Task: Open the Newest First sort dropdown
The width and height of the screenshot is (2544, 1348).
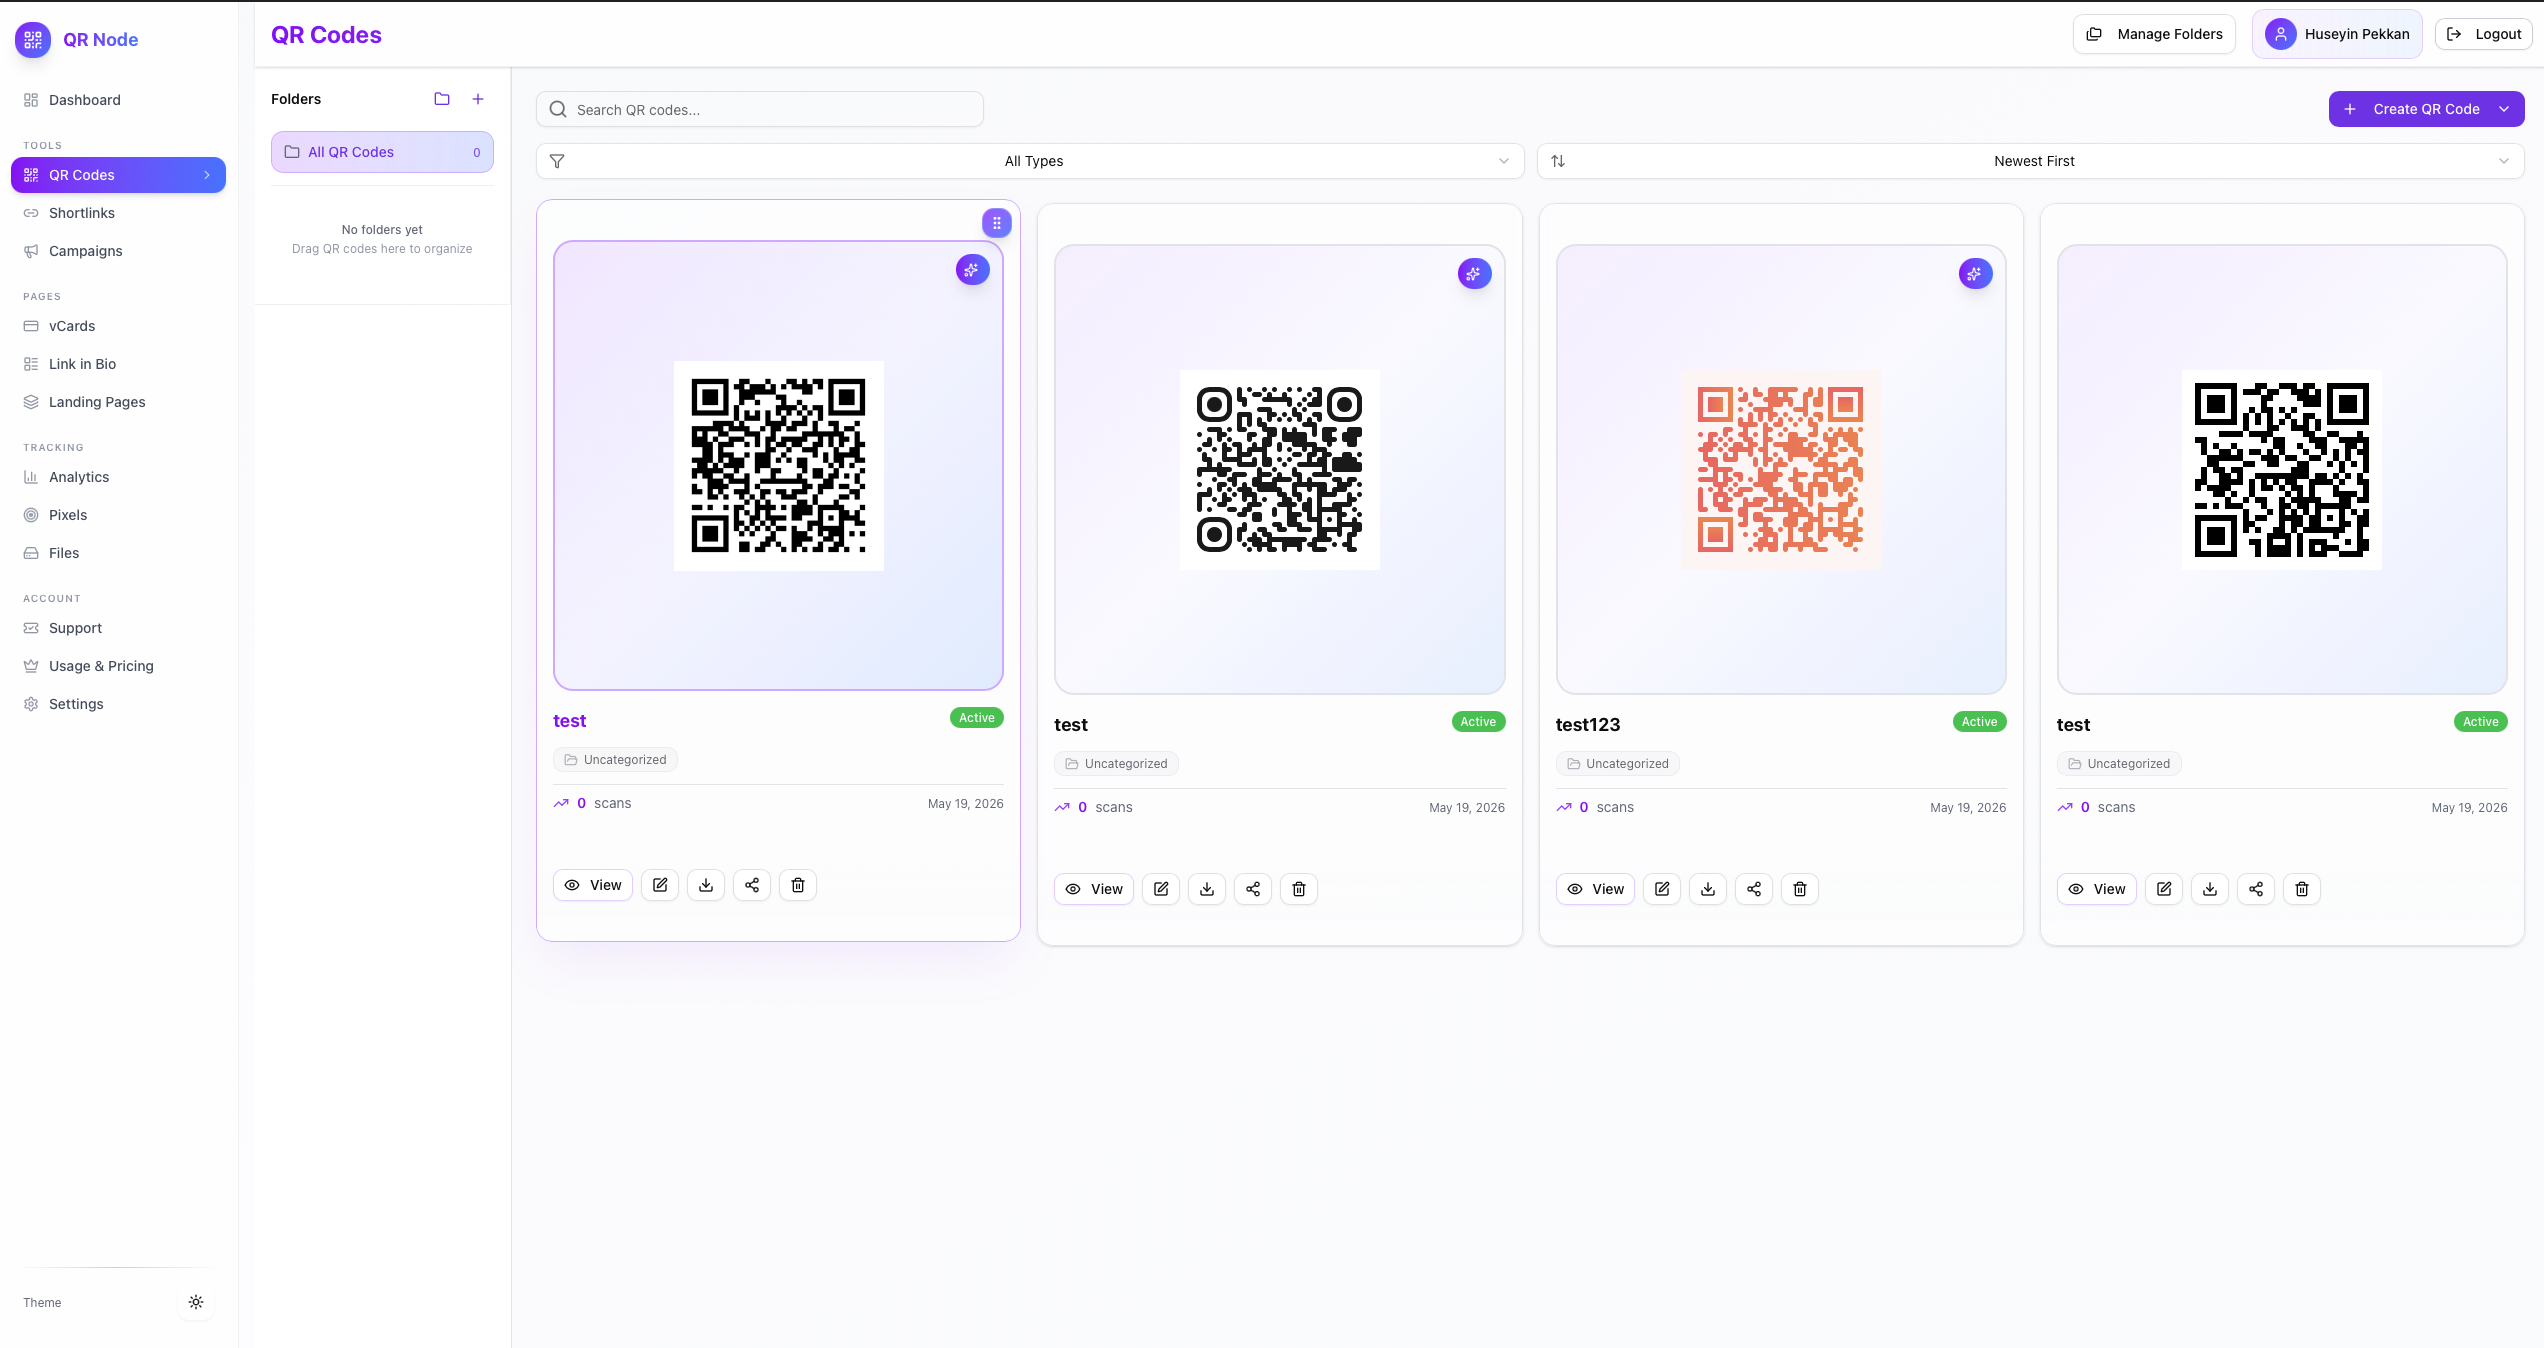Action: [x=2031, y=161]
